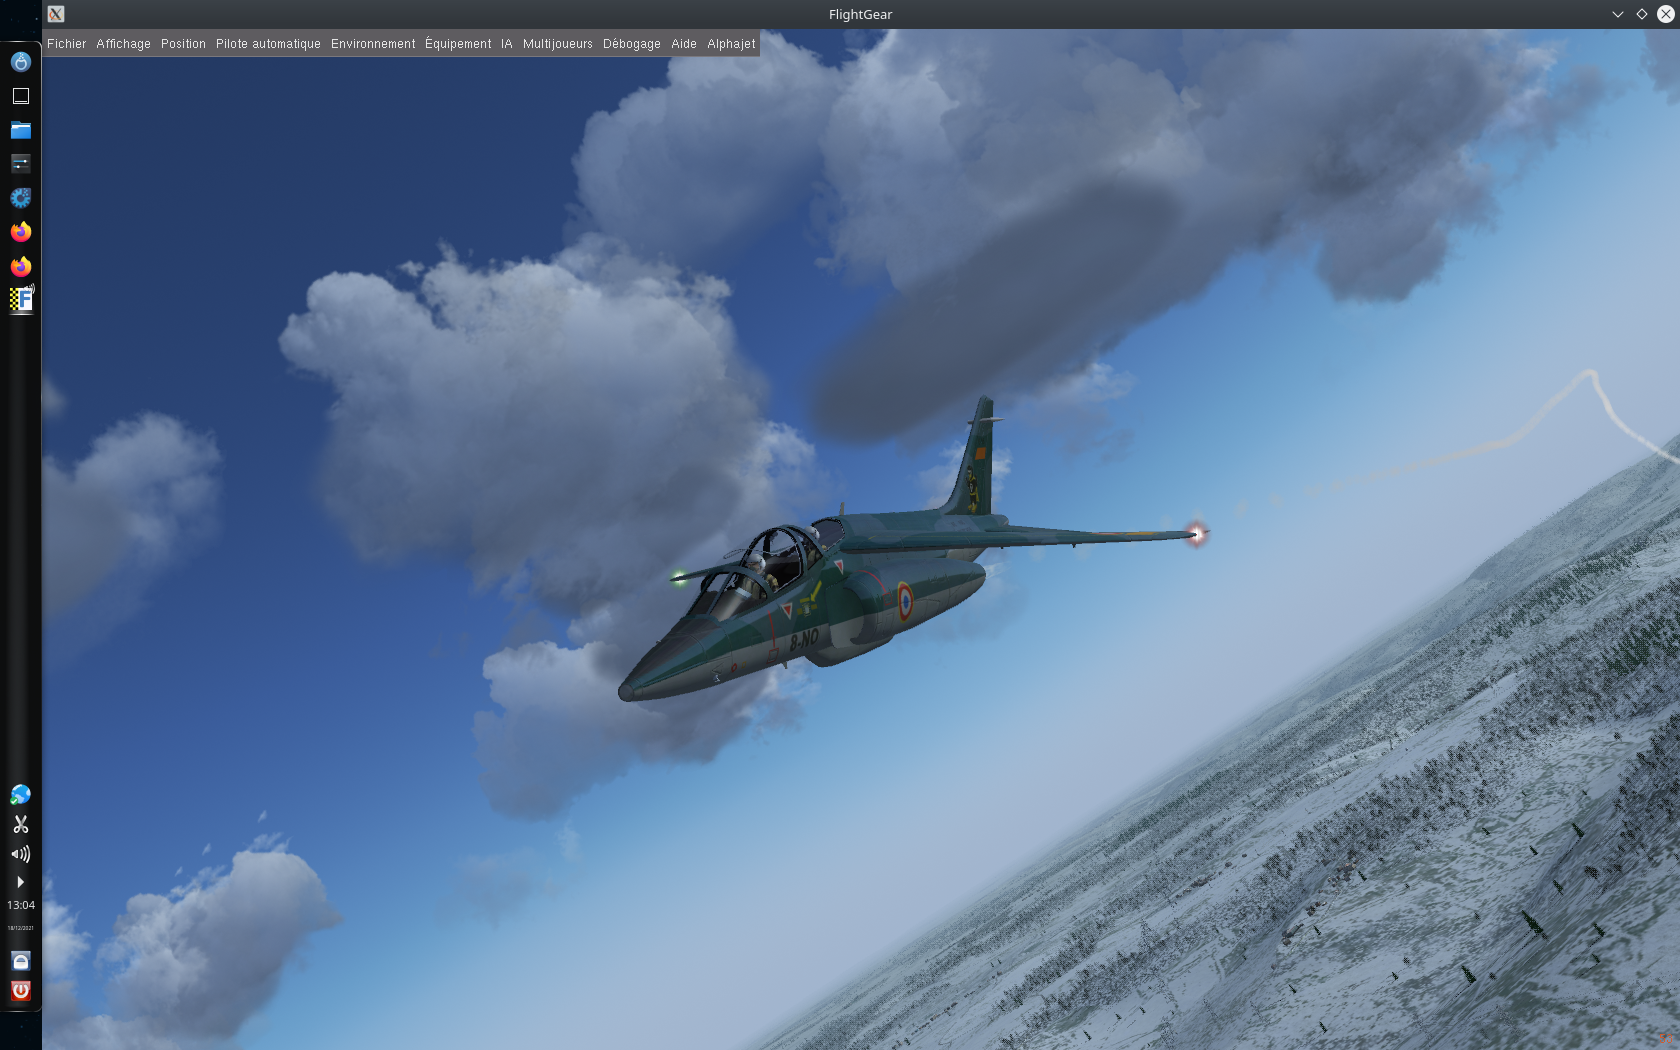This screenshot has width=1680, height=1050.
Task: Open the clipboard scissors tray icon
Action: pos(21,824)
